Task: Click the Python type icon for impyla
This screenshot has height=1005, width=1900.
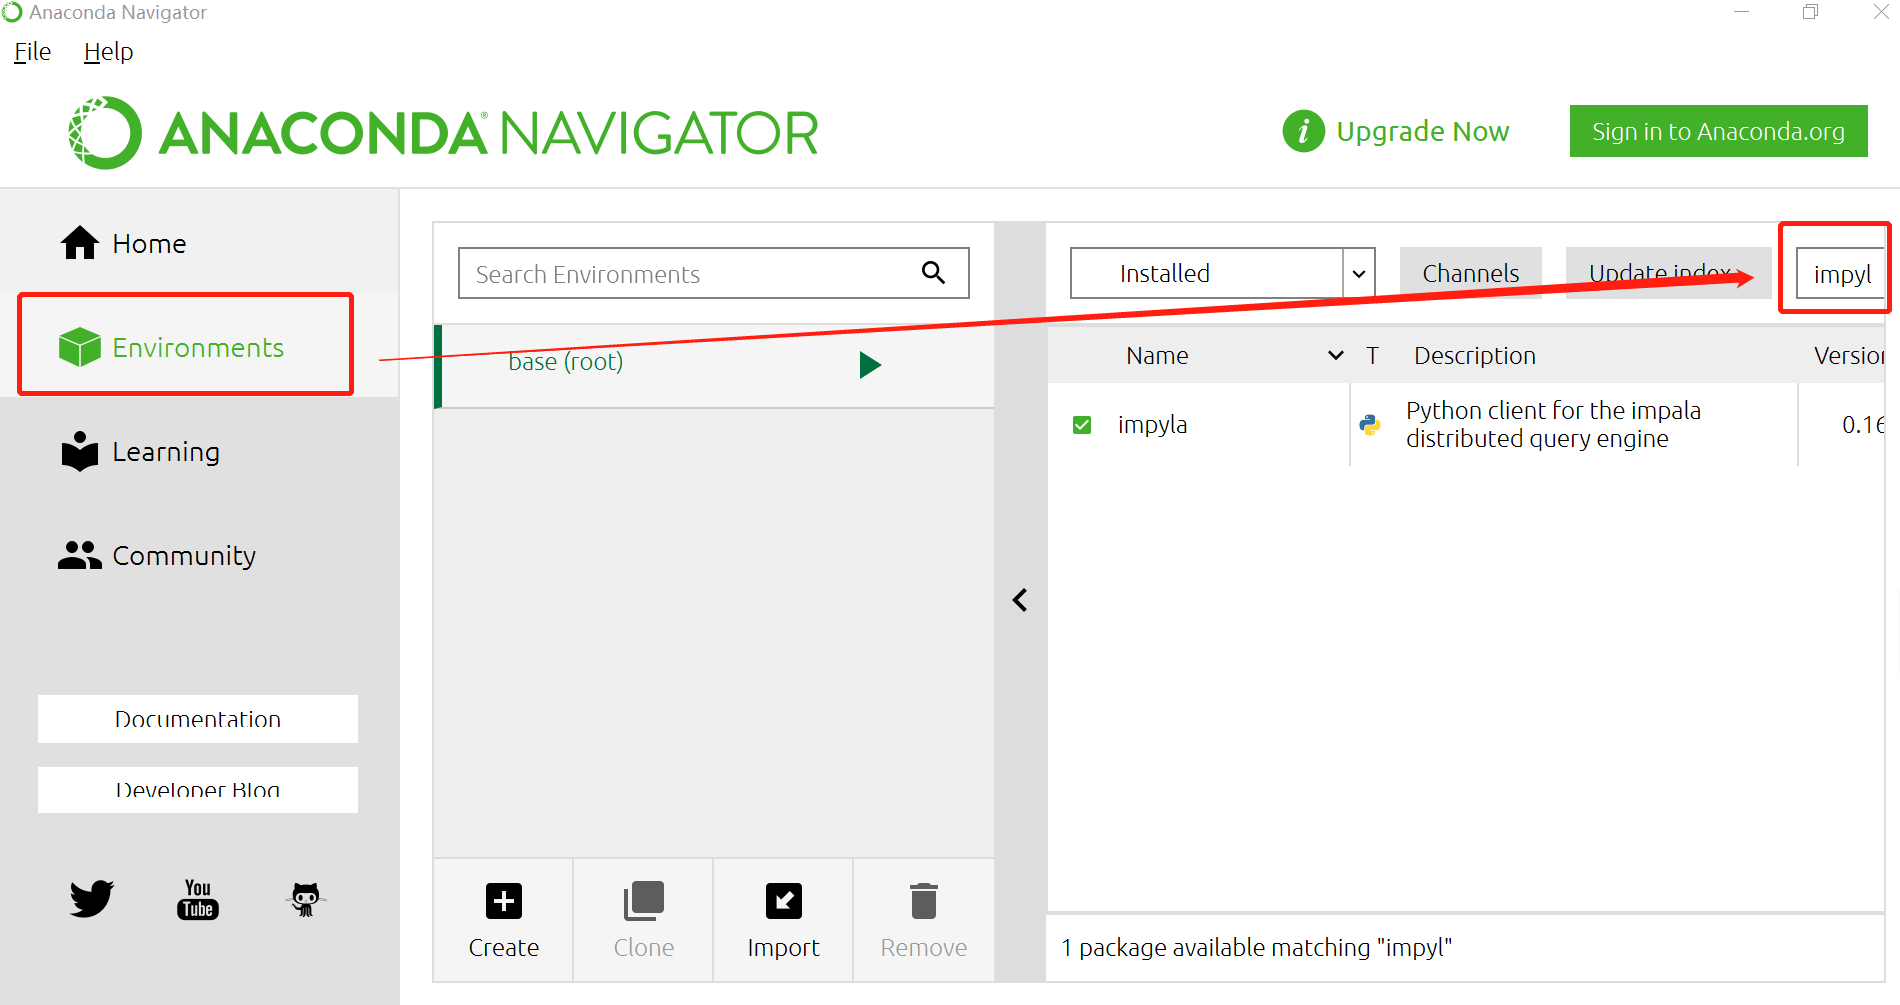Action: 1370,425
